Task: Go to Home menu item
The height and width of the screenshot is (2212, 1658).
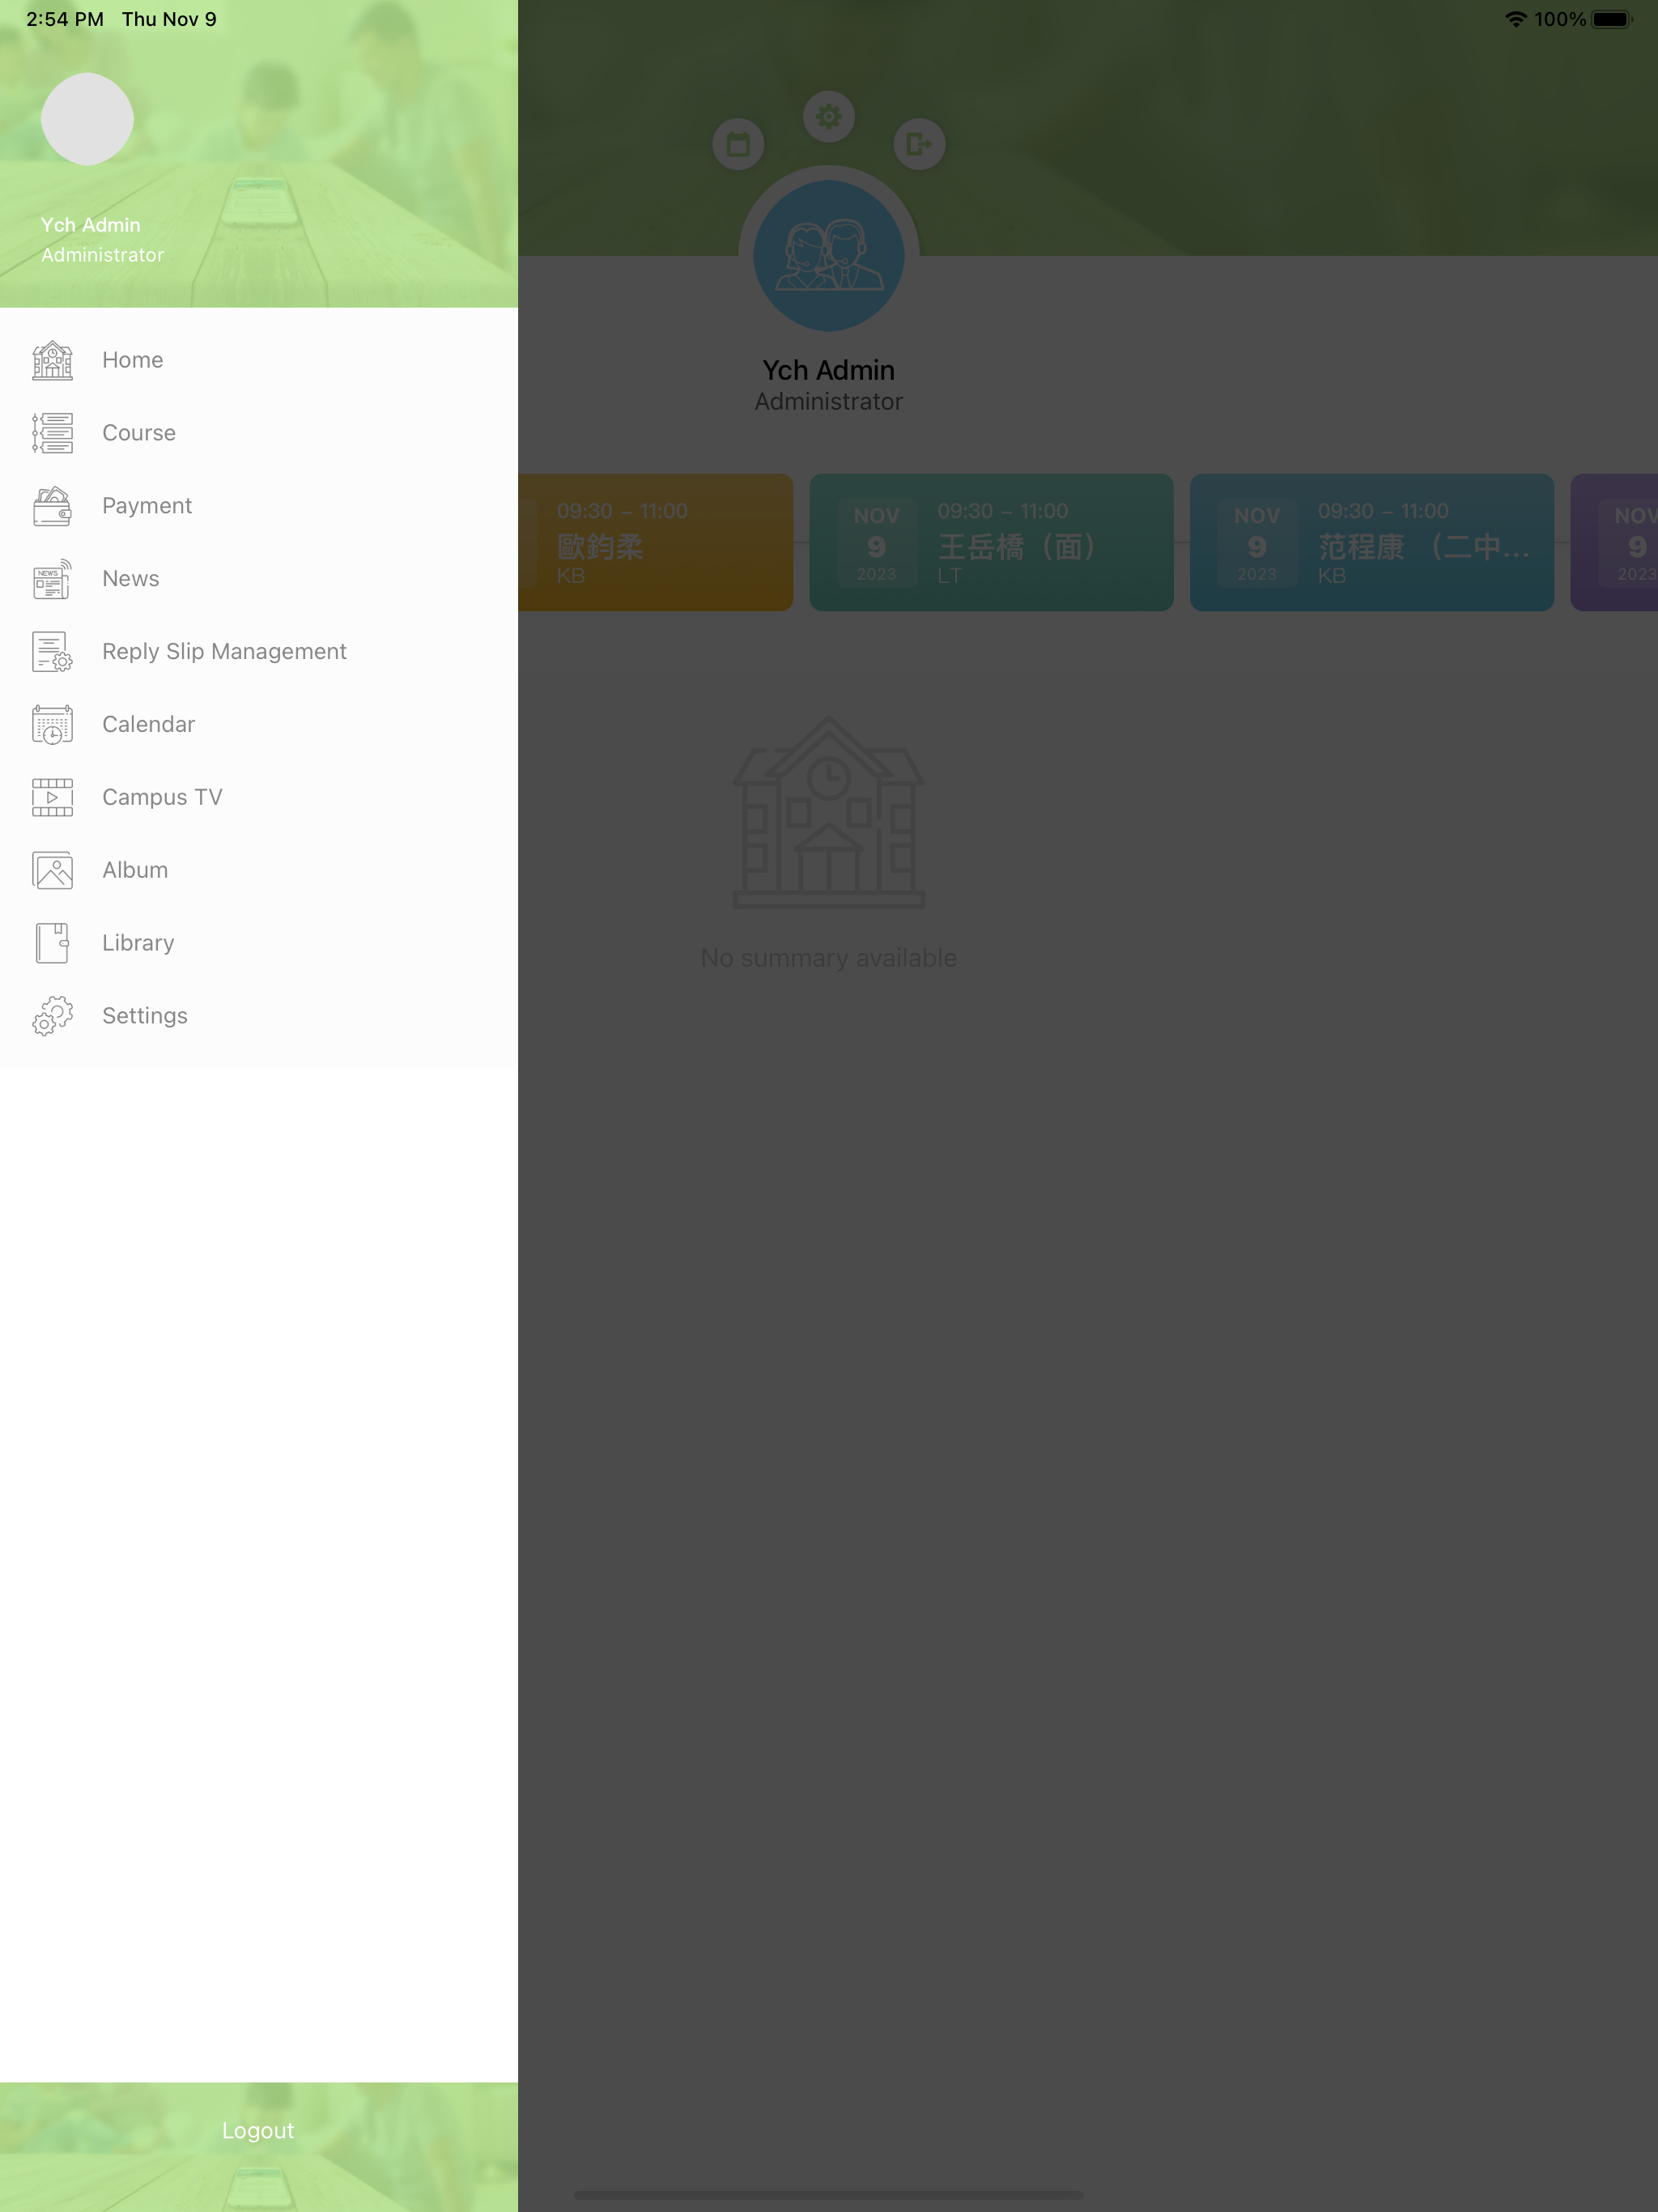Action: coord(259,360)
